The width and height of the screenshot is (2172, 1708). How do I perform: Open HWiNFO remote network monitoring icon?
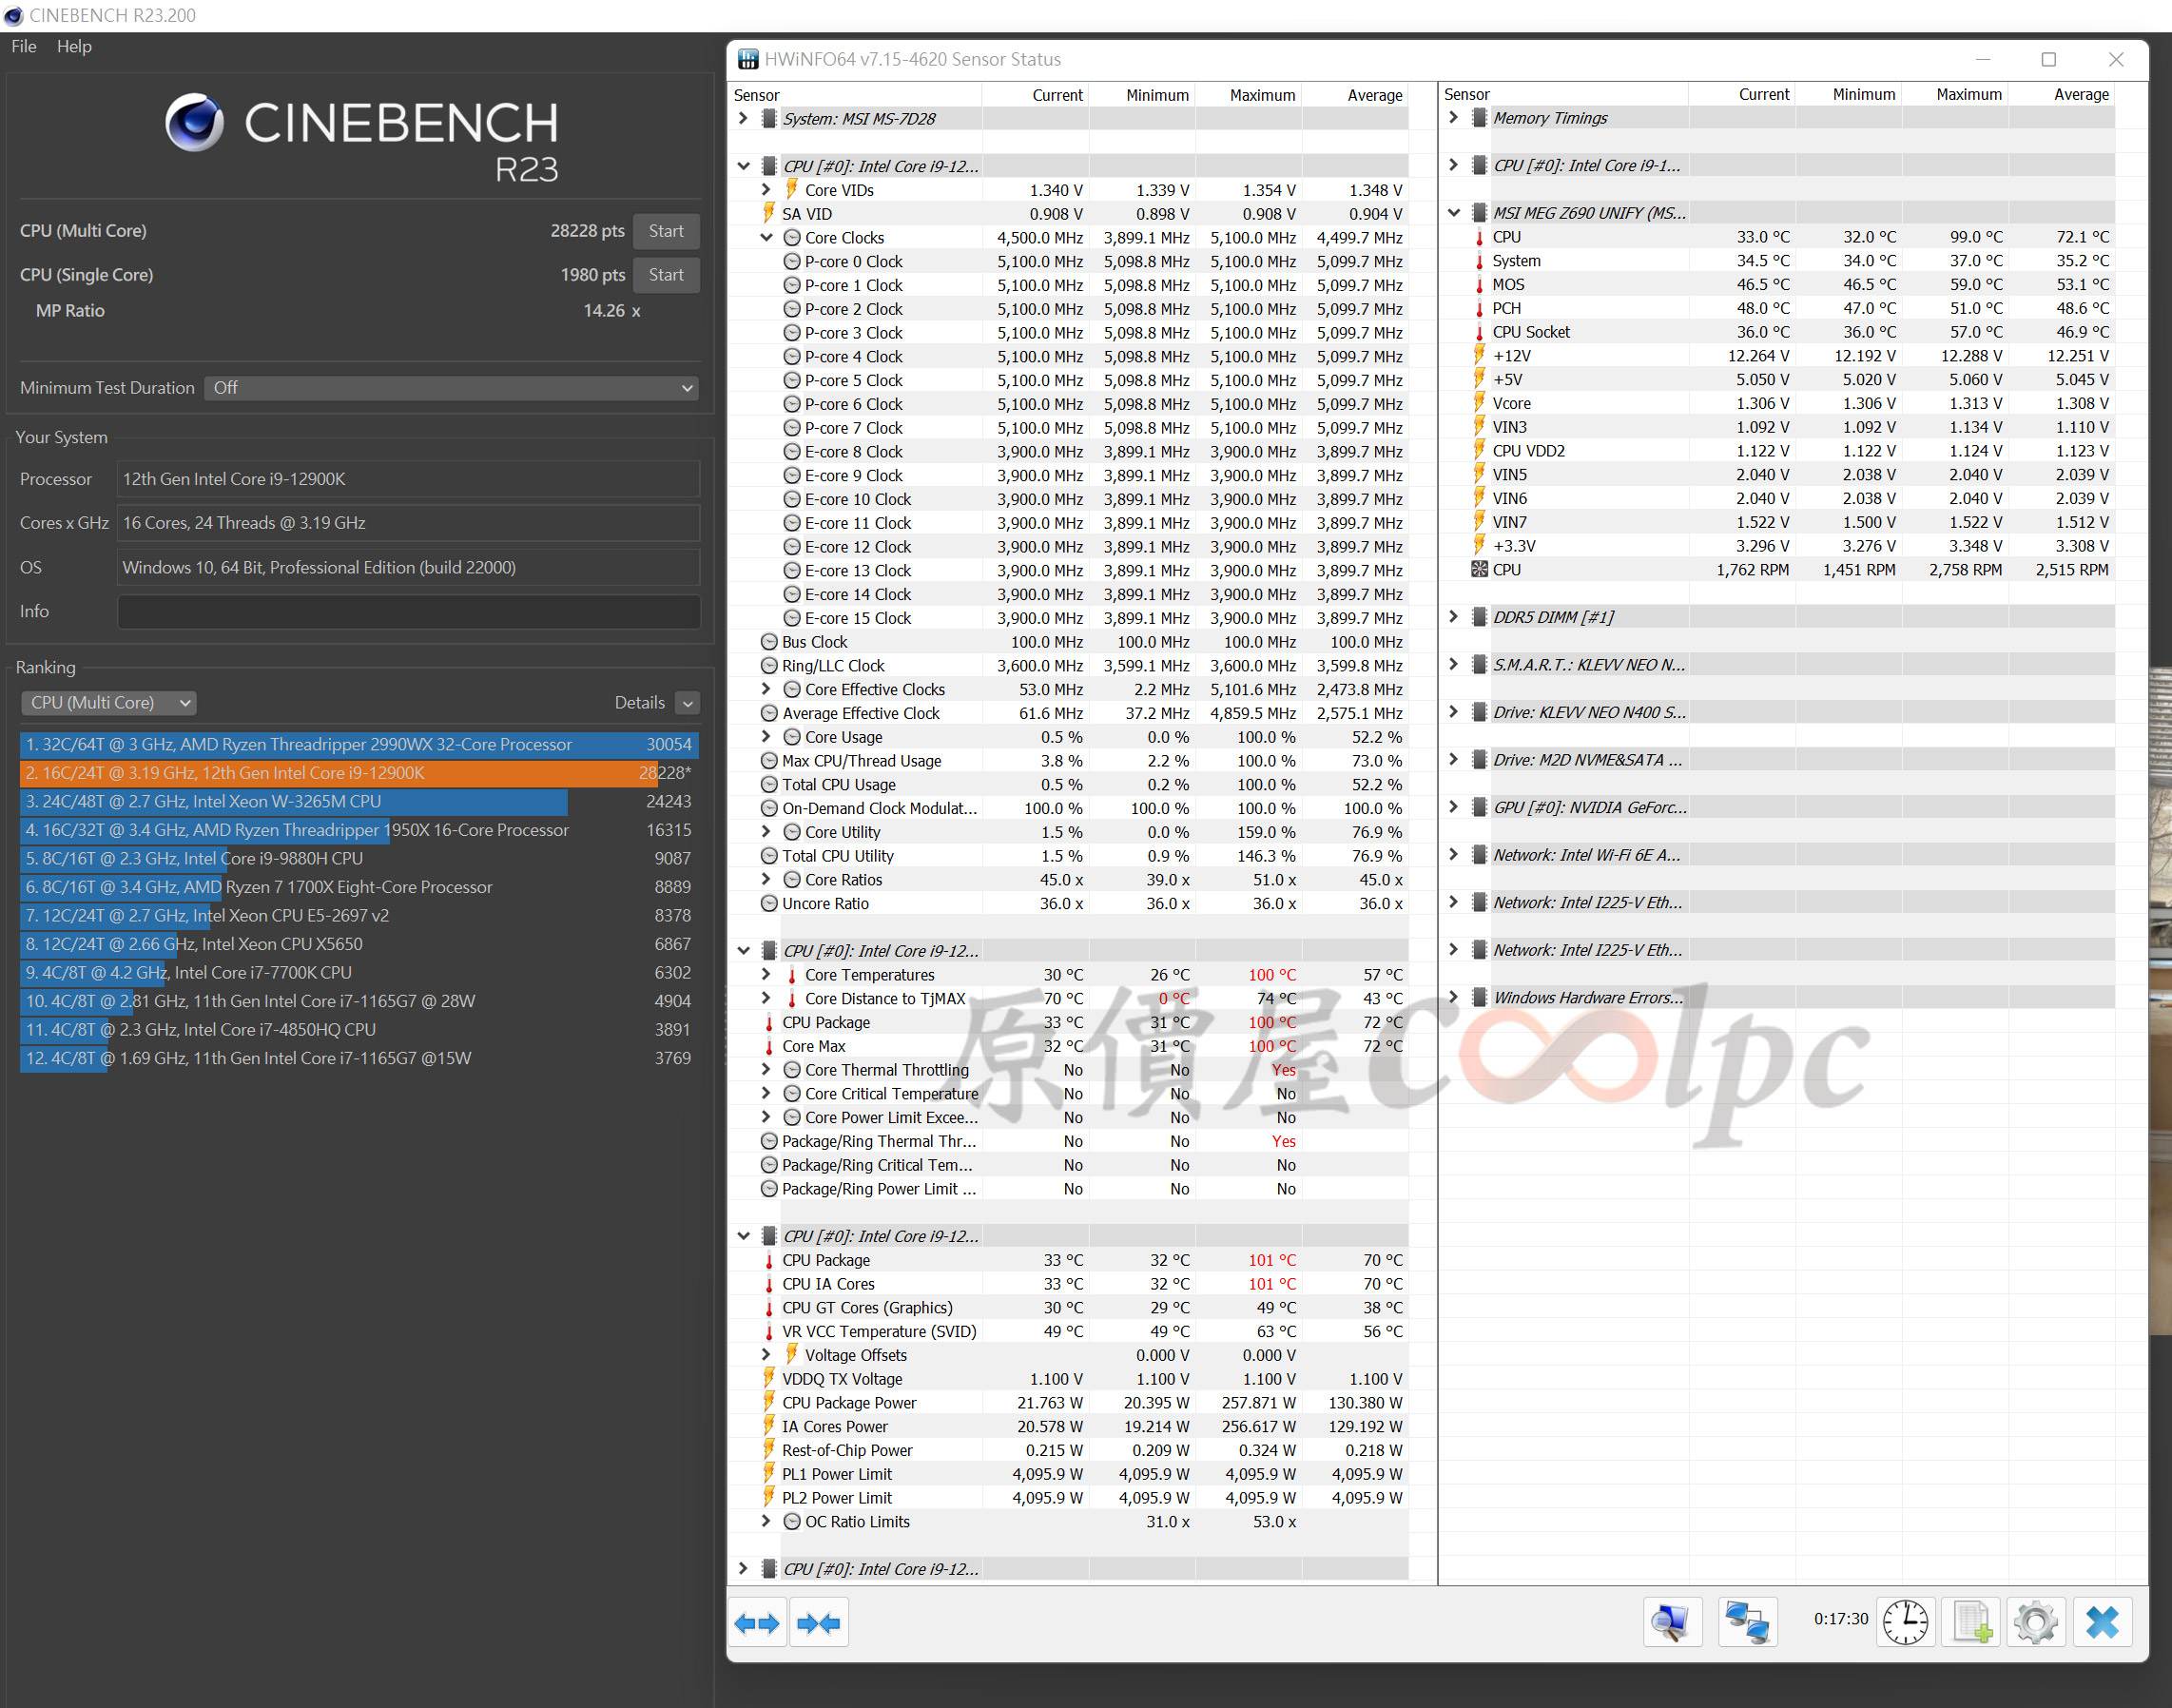coord(1747,1622)
